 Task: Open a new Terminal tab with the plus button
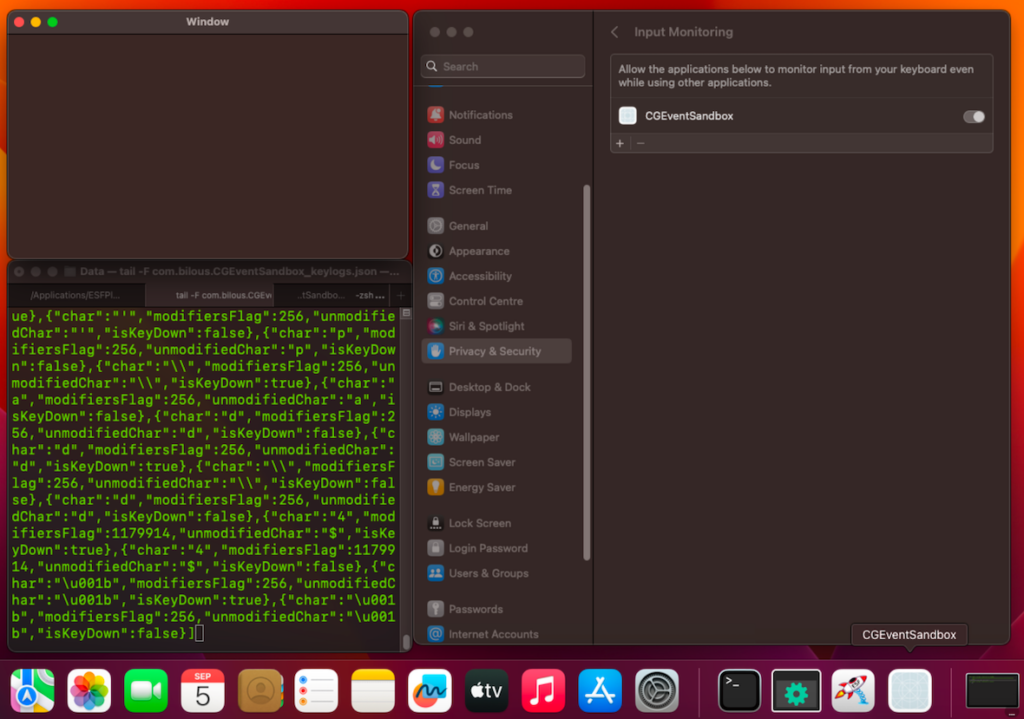click(400, 295)
